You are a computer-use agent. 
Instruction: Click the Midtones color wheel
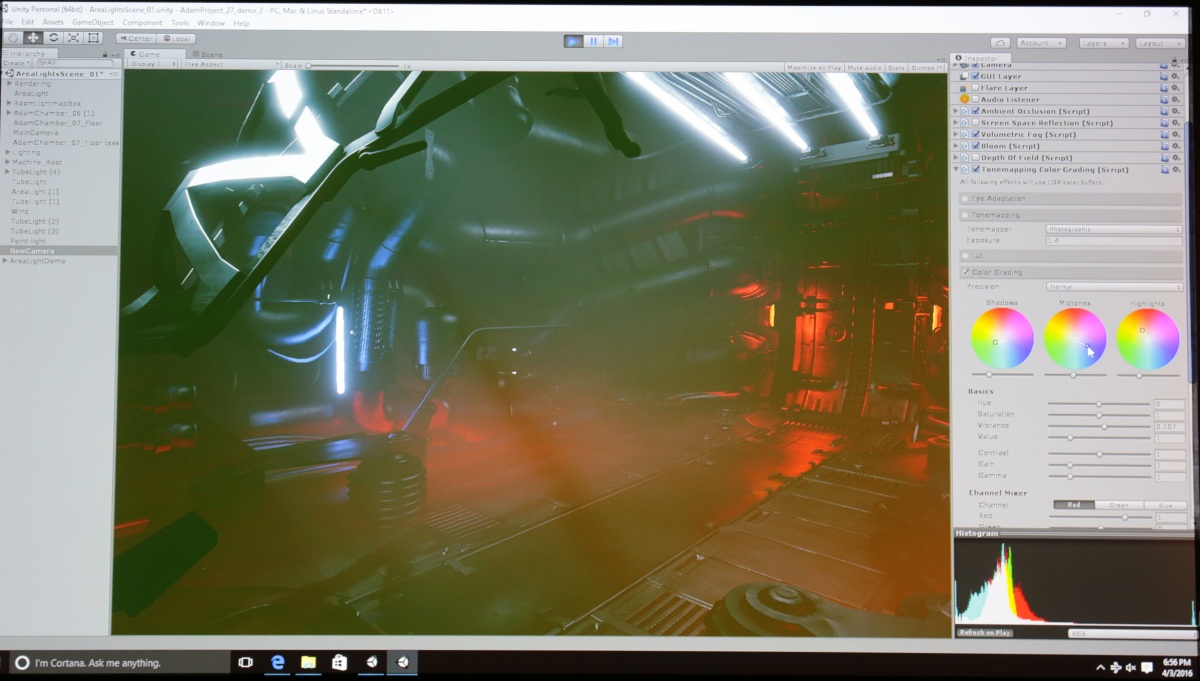pyautogui.click(x=1075, y=339)
